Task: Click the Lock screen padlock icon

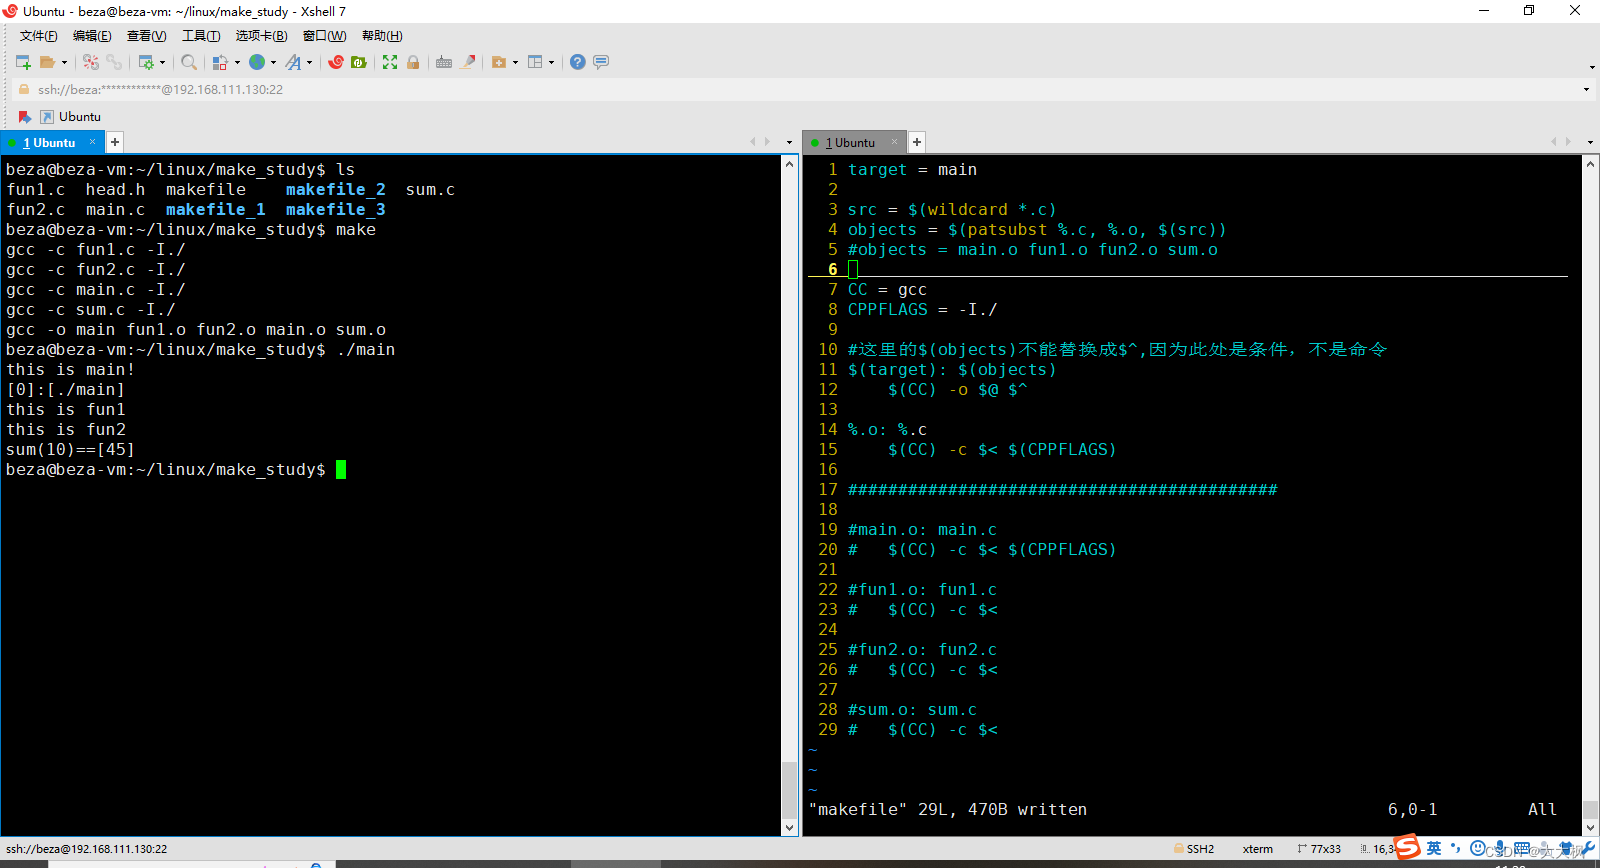Action: [413, 62]
